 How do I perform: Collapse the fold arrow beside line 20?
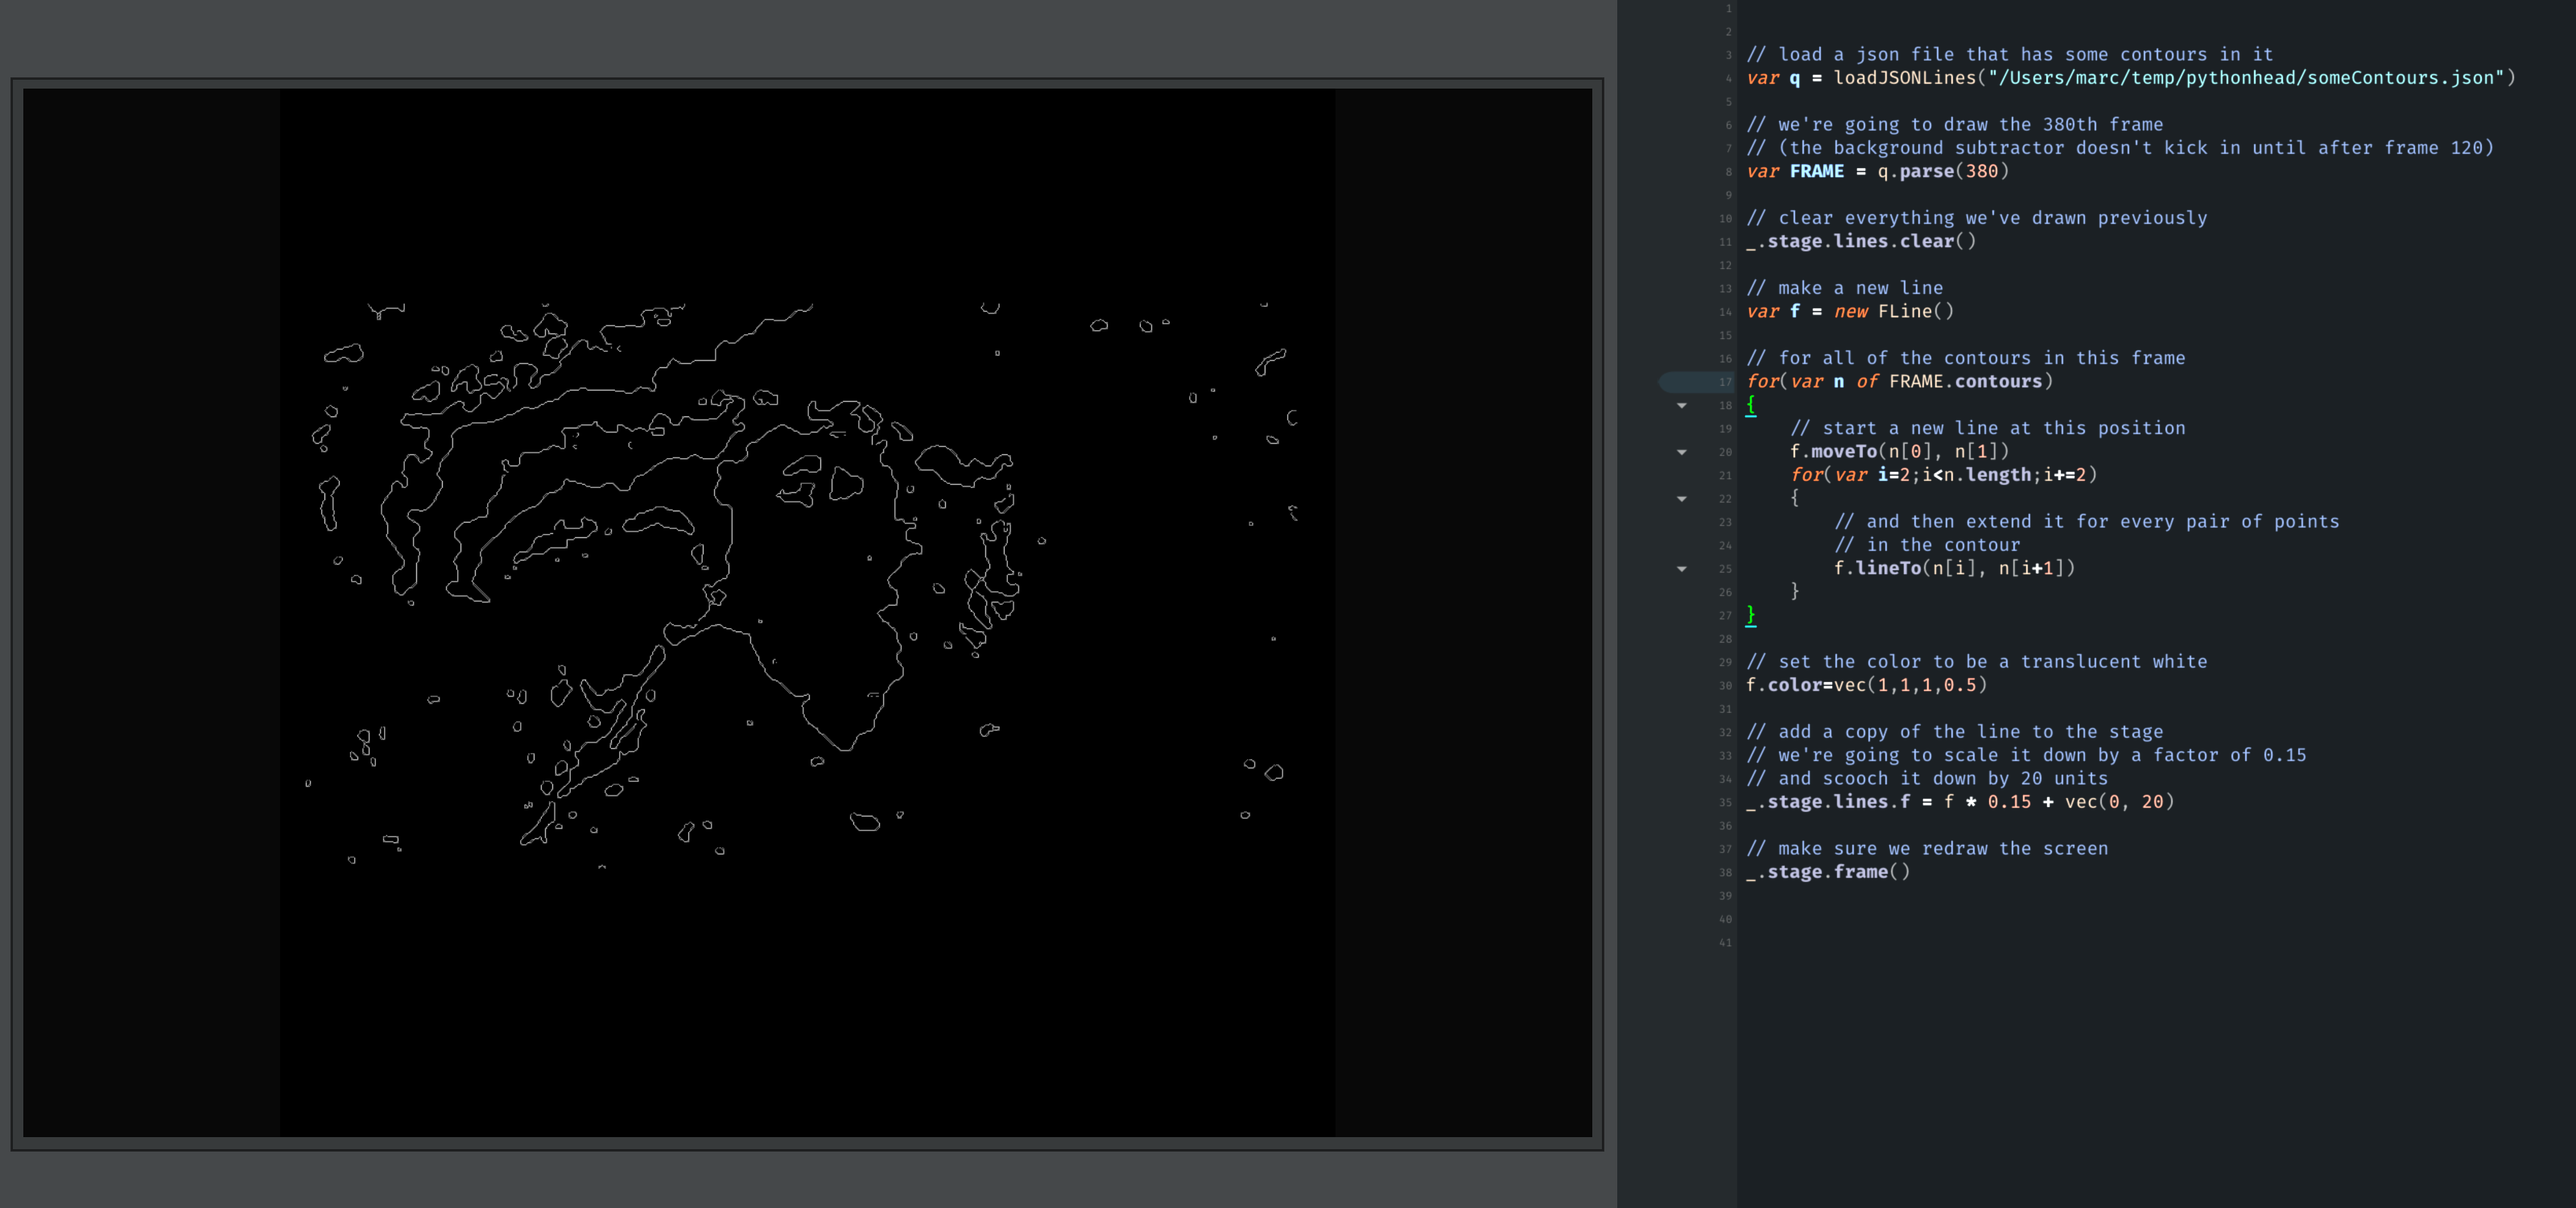coord(1682,453)
